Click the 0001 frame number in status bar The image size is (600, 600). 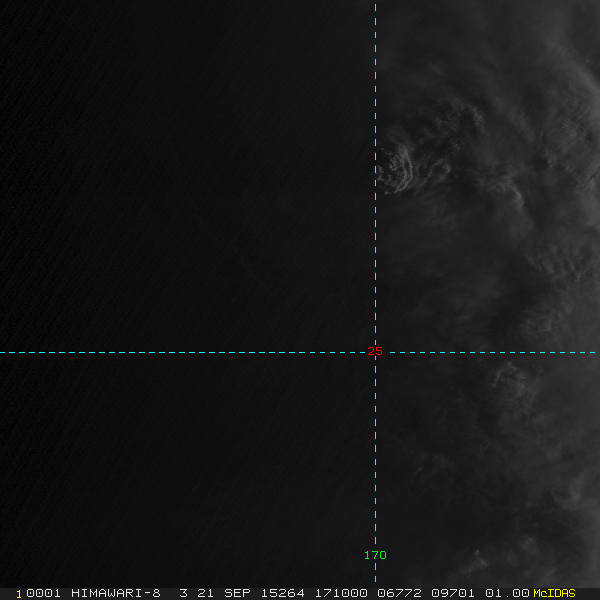pyautogui.click(x=44, y=593)
